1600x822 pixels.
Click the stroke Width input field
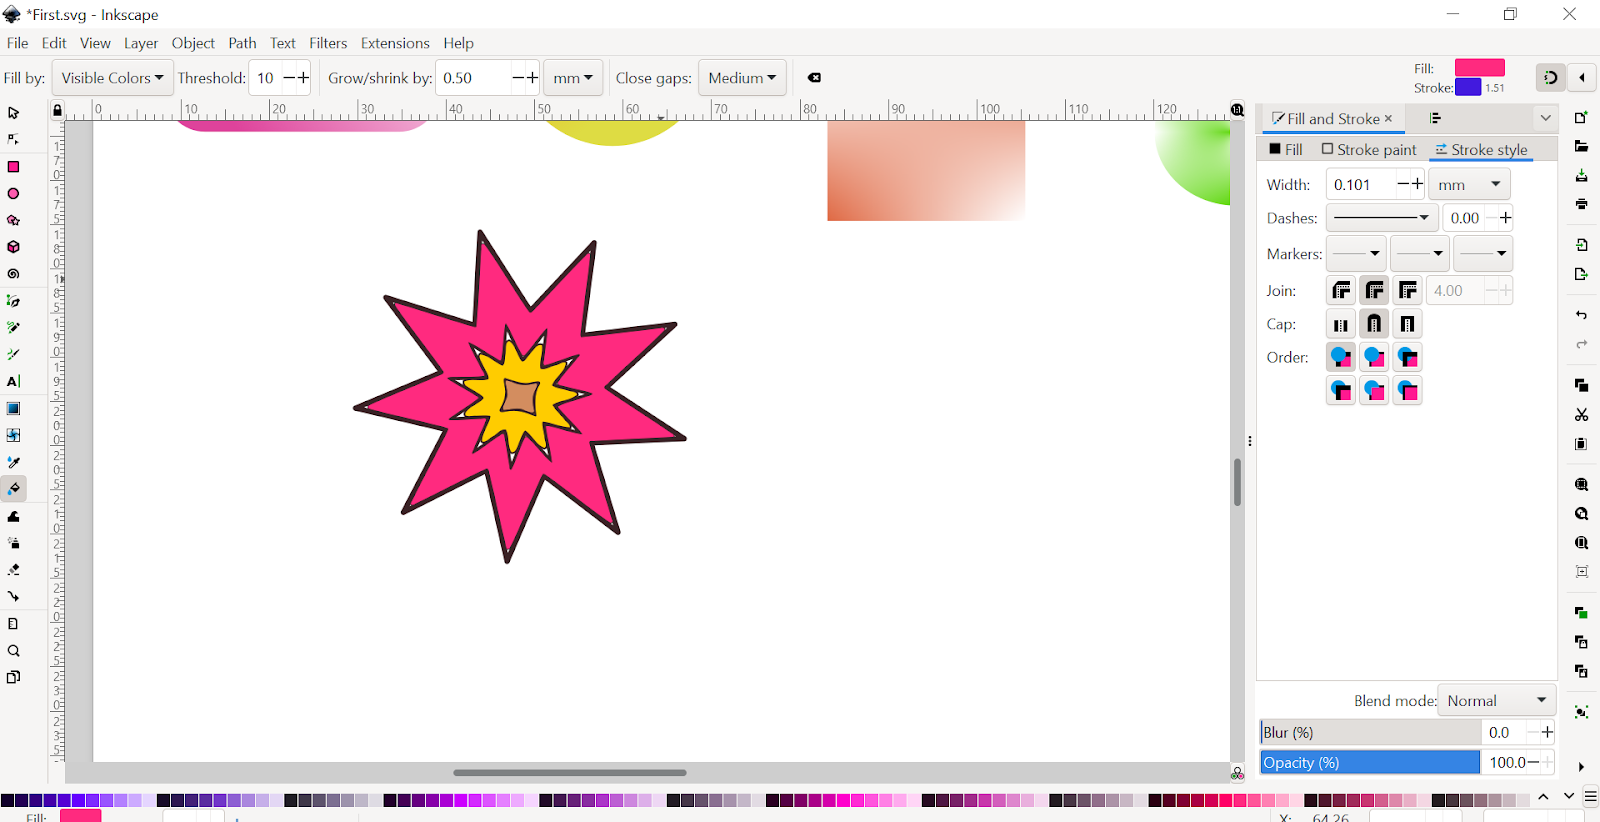click(1360, 185)
